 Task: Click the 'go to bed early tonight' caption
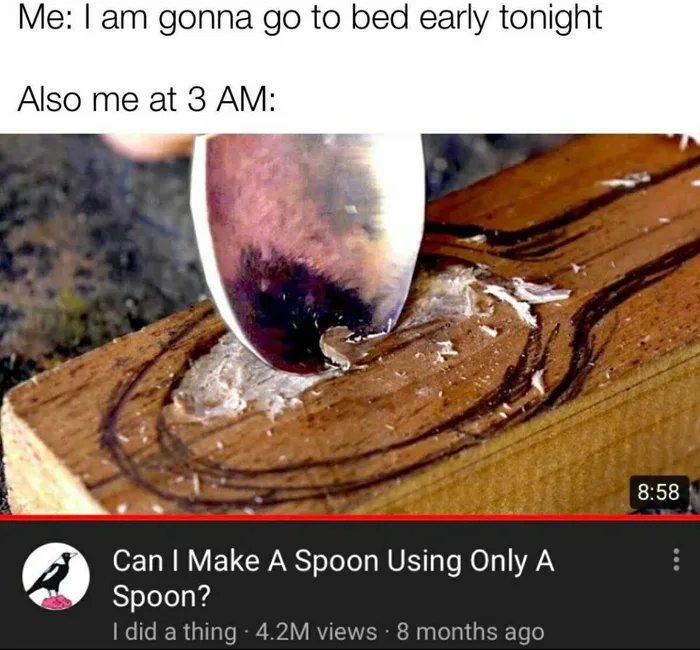pyautogui.click(x=432, y=18)
